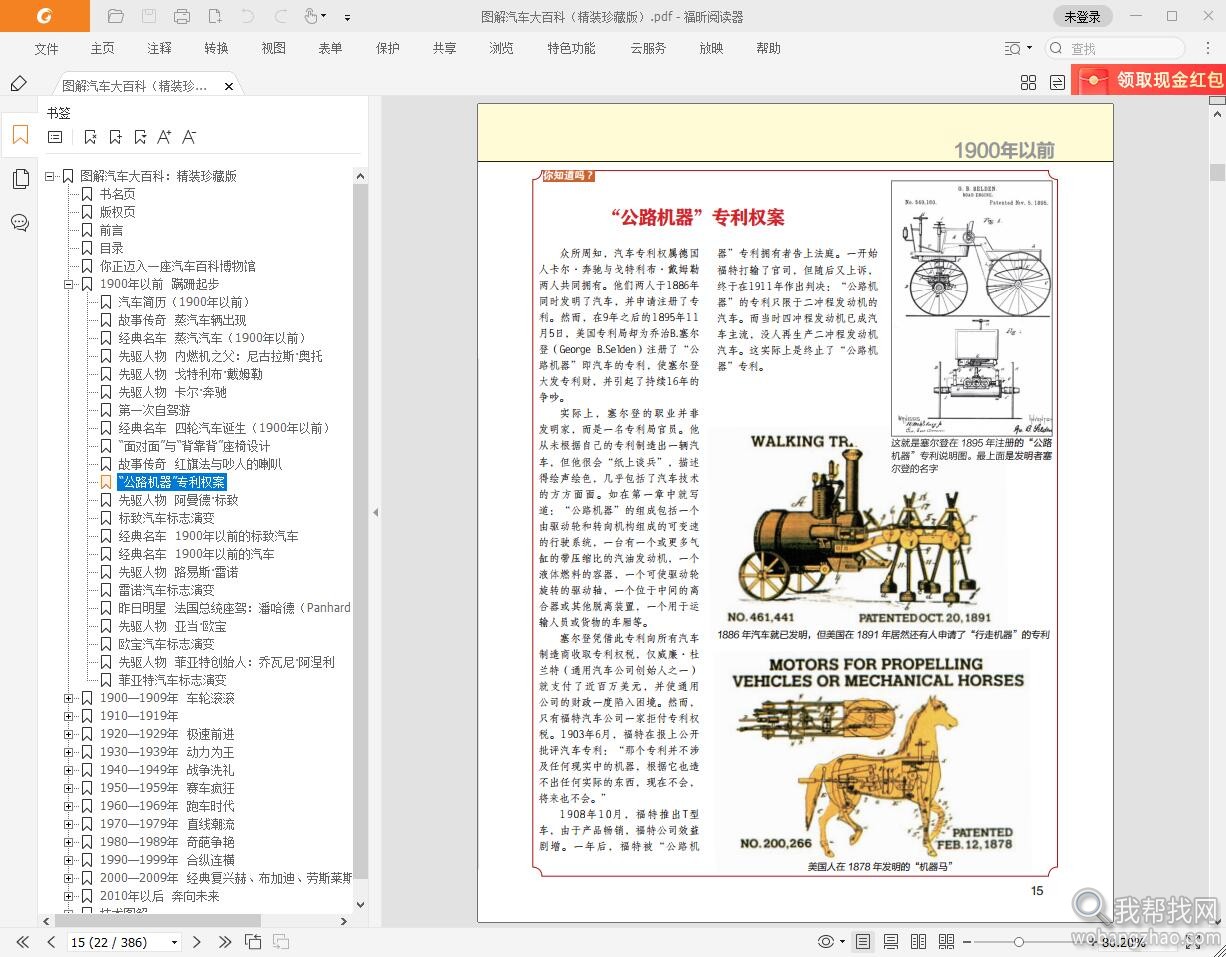The height and width of the screenshot is (957, 1226).
Task: Go to previous page arrow
Action: 50,942
